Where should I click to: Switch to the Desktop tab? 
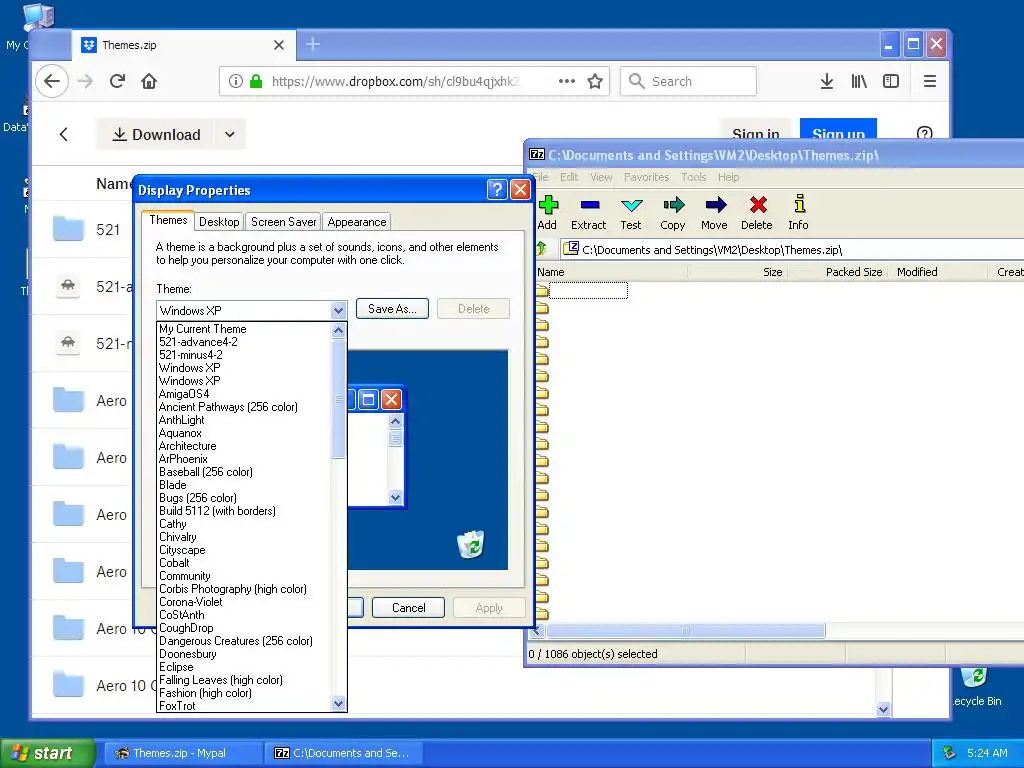click(x=219, y=221)
